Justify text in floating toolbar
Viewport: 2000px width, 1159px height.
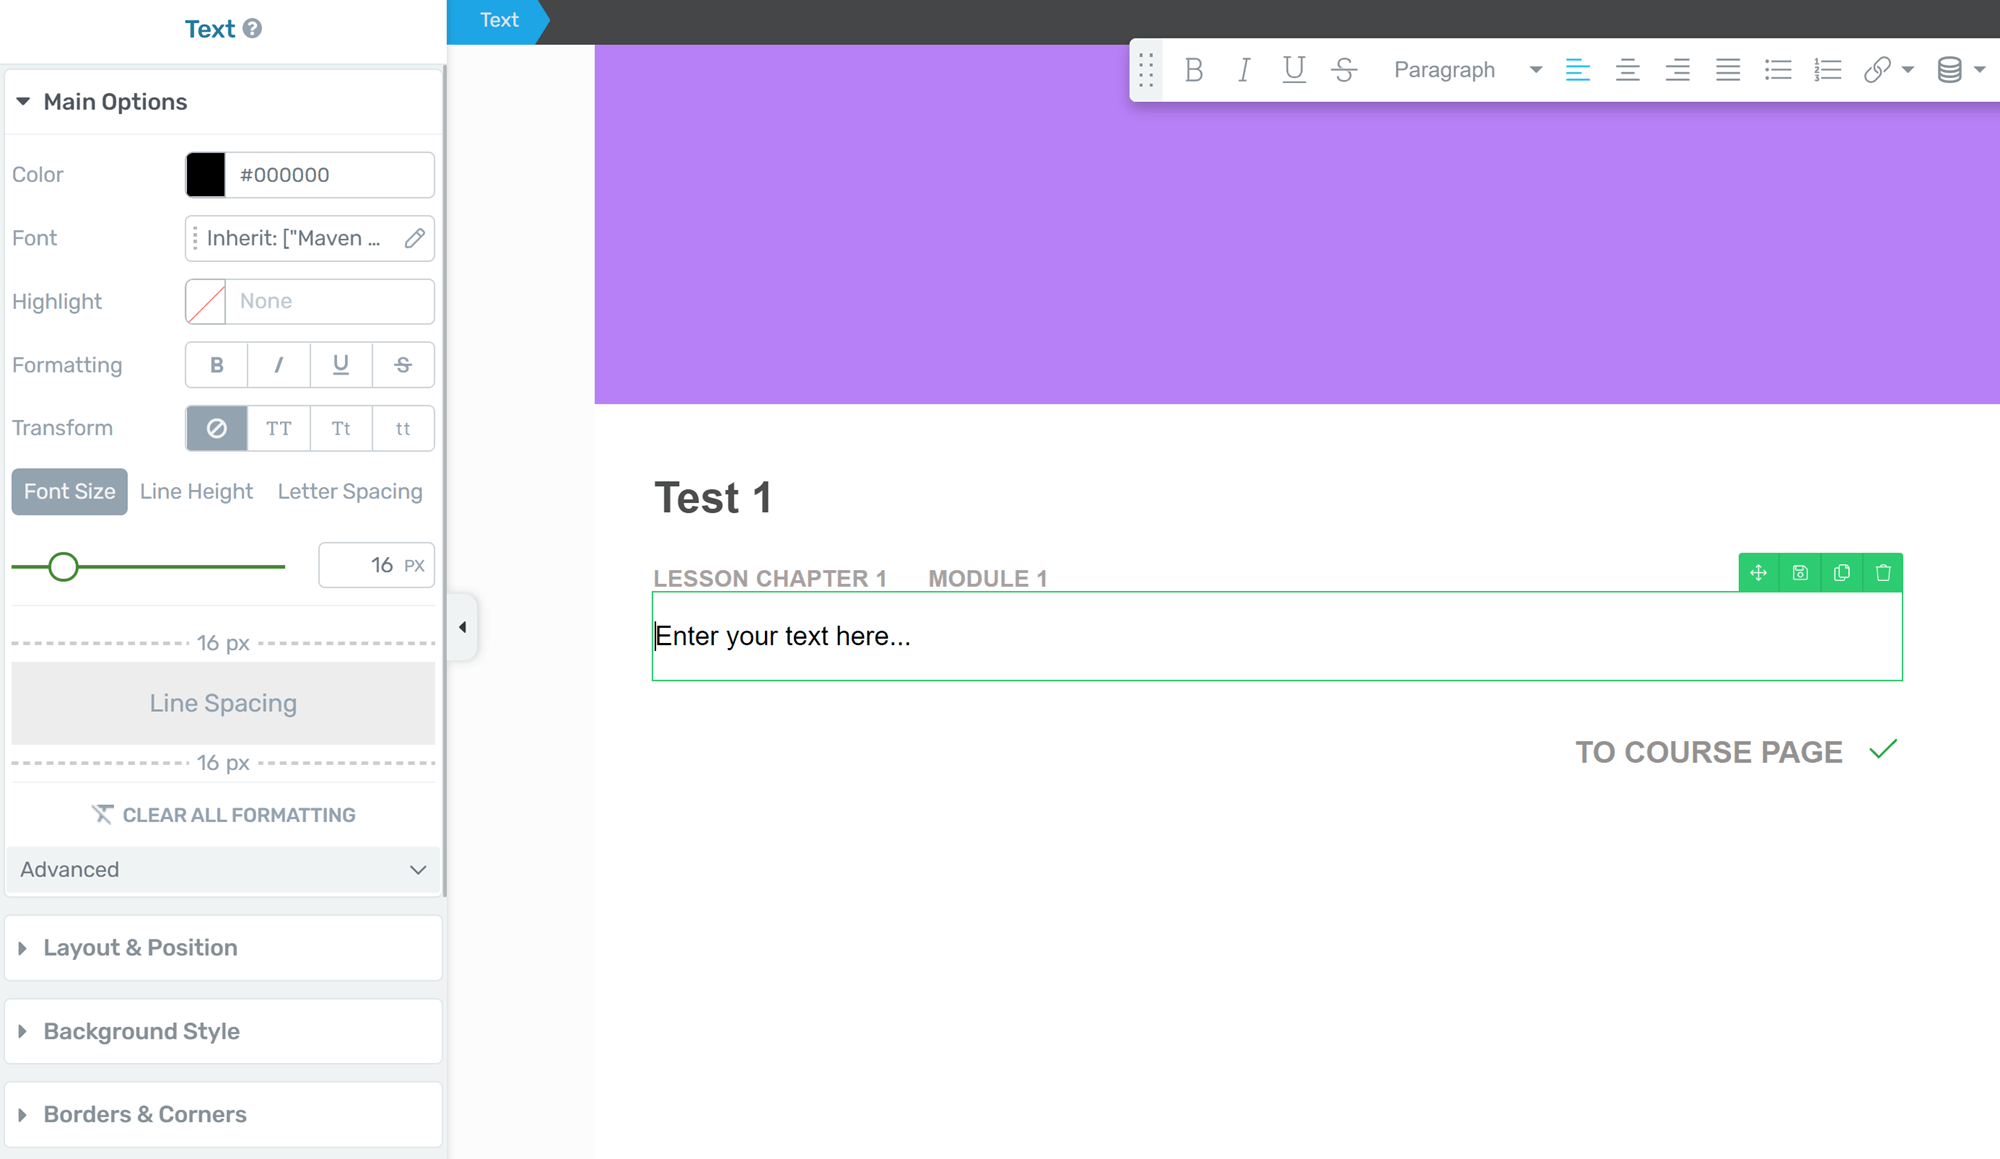1727,70
